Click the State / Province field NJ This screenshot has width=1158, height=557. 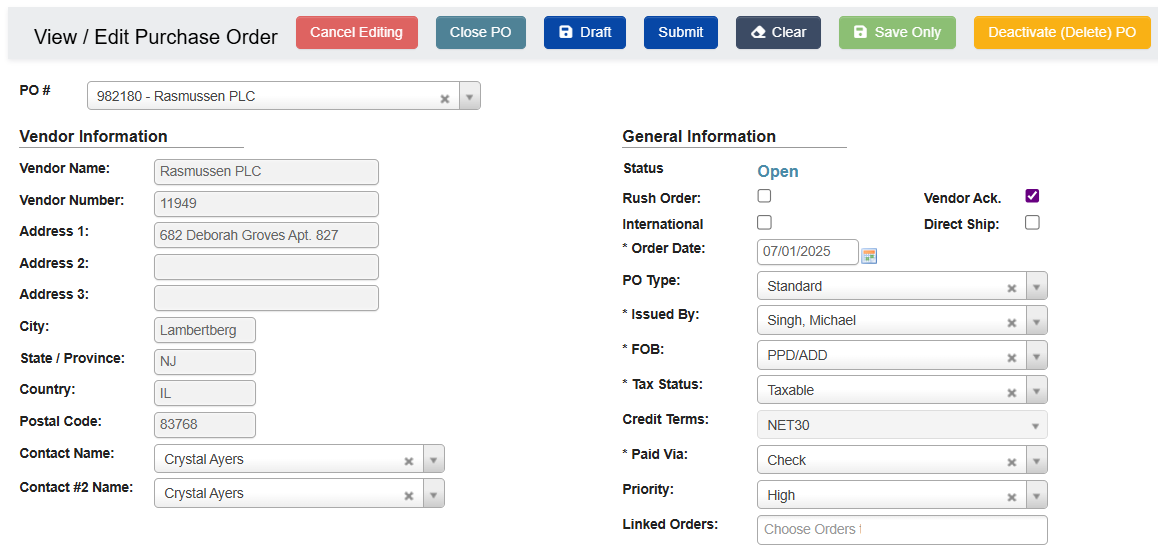[205, 362]
